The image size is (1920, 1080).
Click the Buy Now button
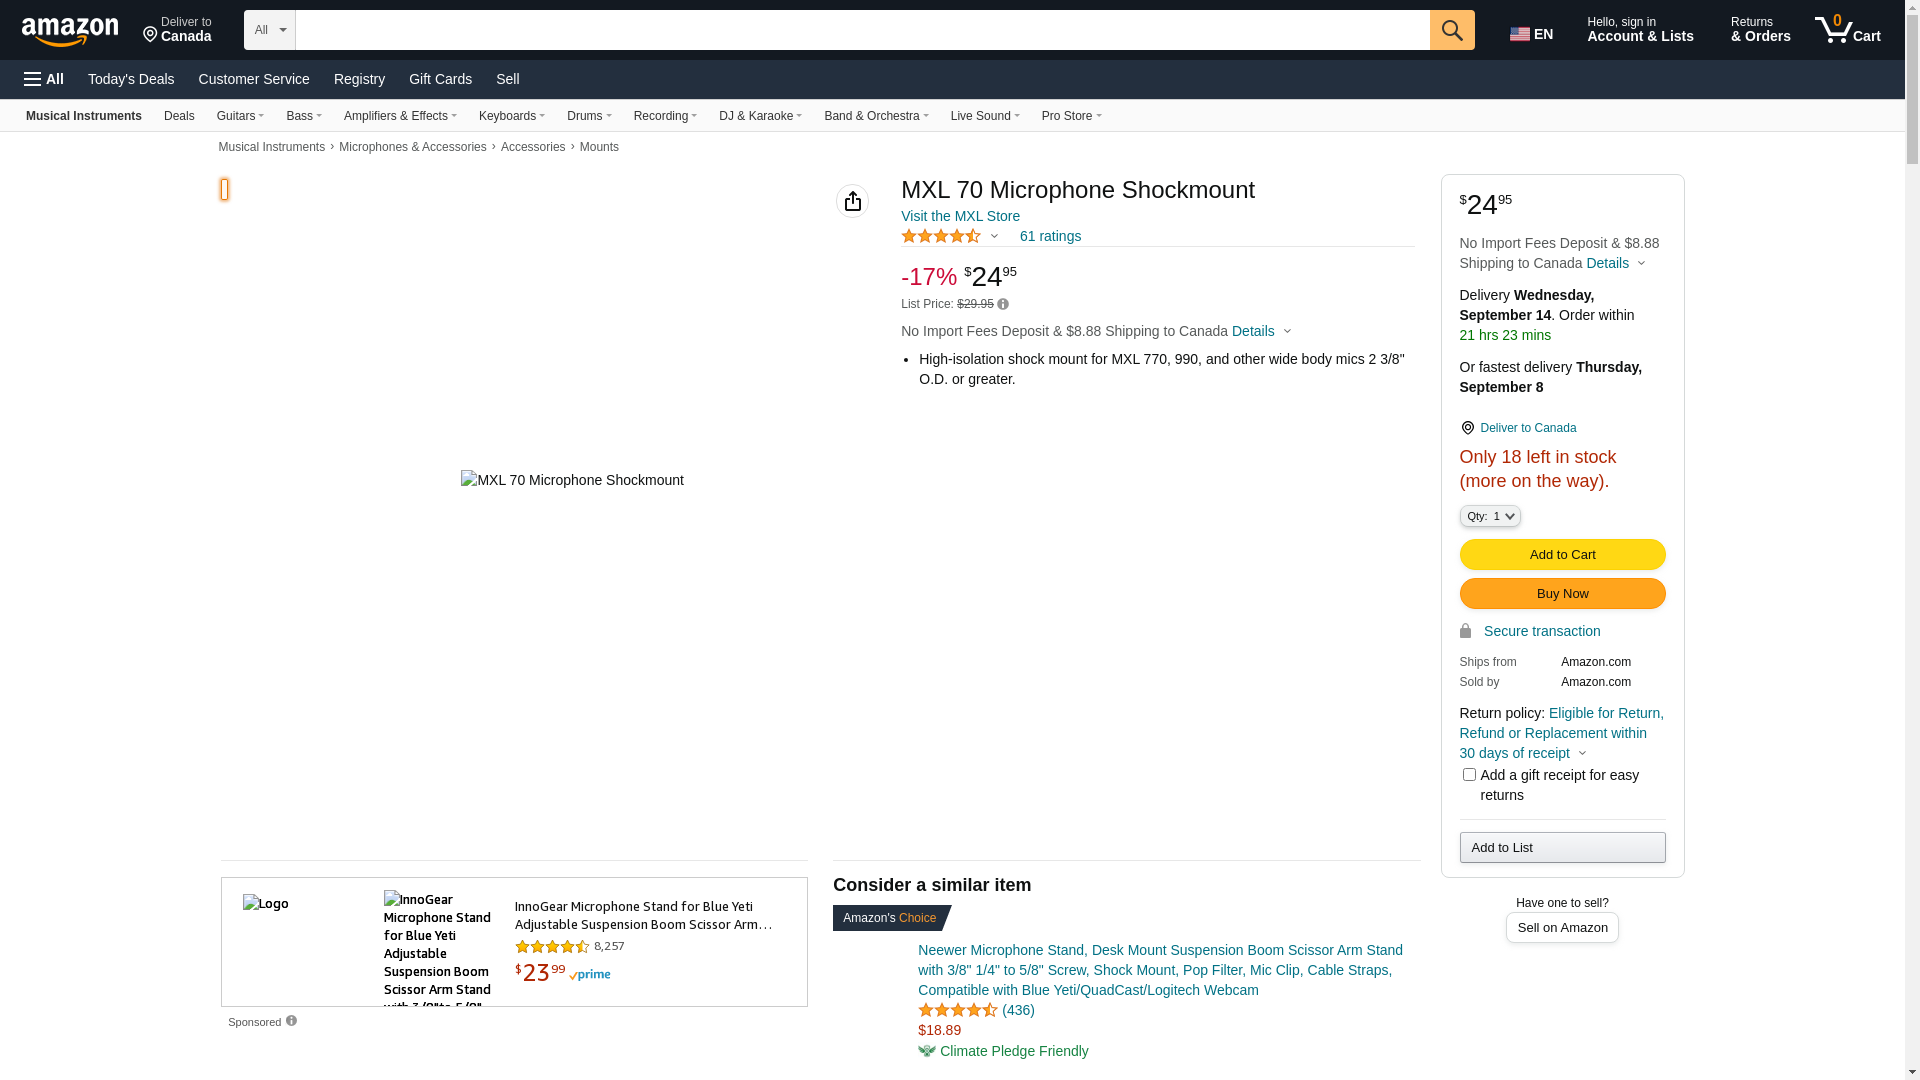tap(1562, 594)
